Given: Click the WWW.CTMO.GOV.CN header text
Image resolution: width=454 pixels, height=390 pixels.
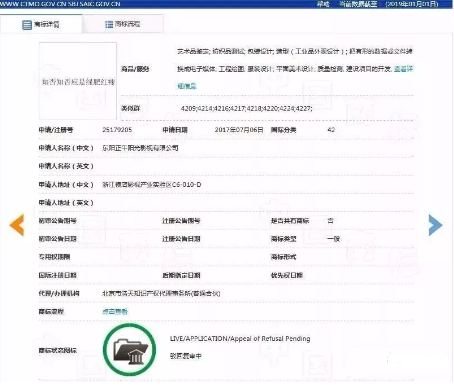Looking at the screenshot, I should [60, 4].
